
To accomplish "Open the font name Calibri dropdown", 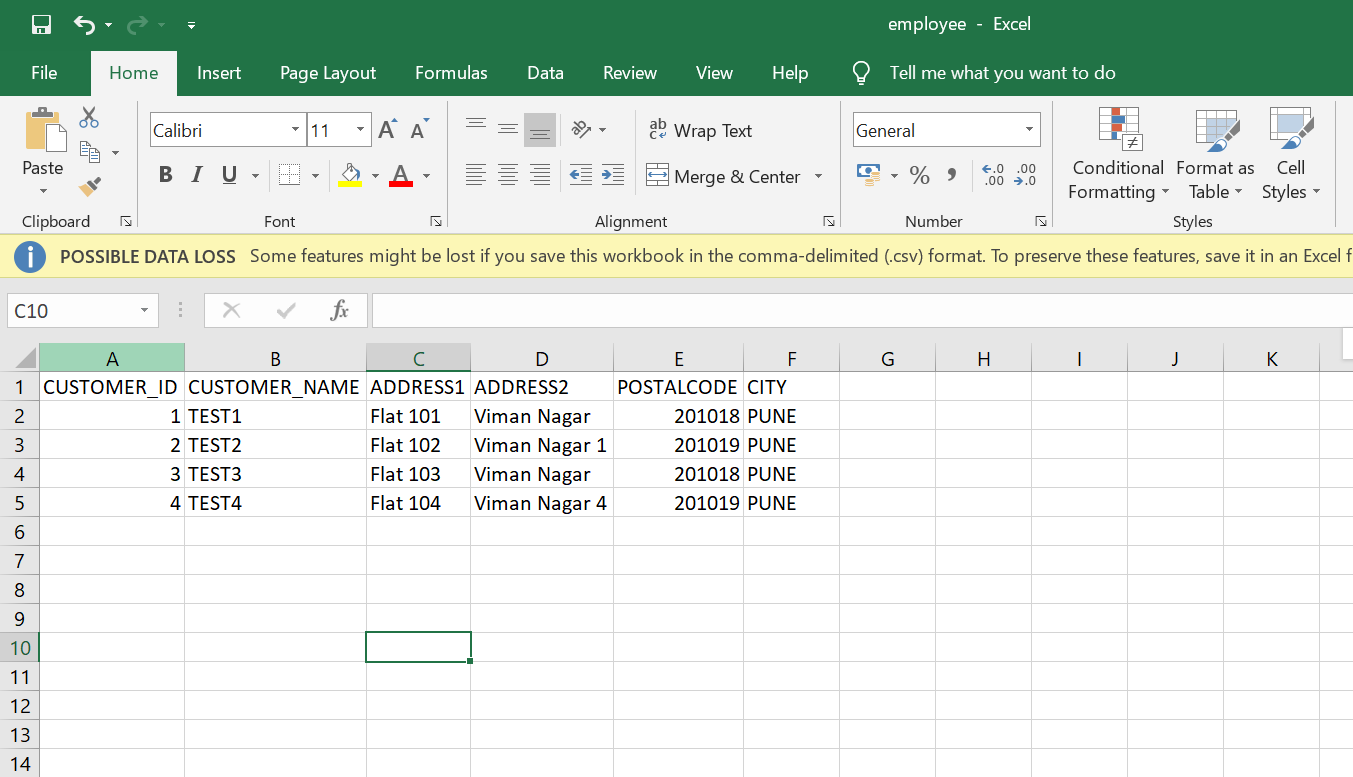I will pos(295,131).
